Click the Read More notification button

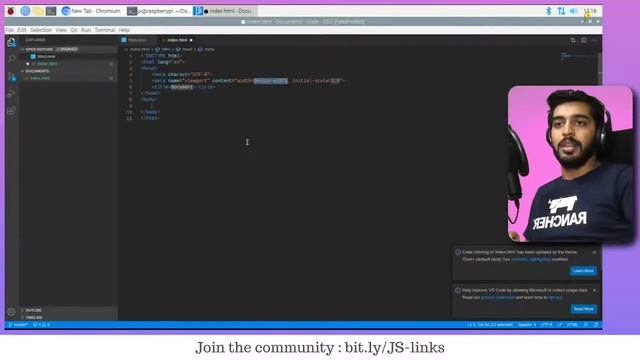coord(584,309)
